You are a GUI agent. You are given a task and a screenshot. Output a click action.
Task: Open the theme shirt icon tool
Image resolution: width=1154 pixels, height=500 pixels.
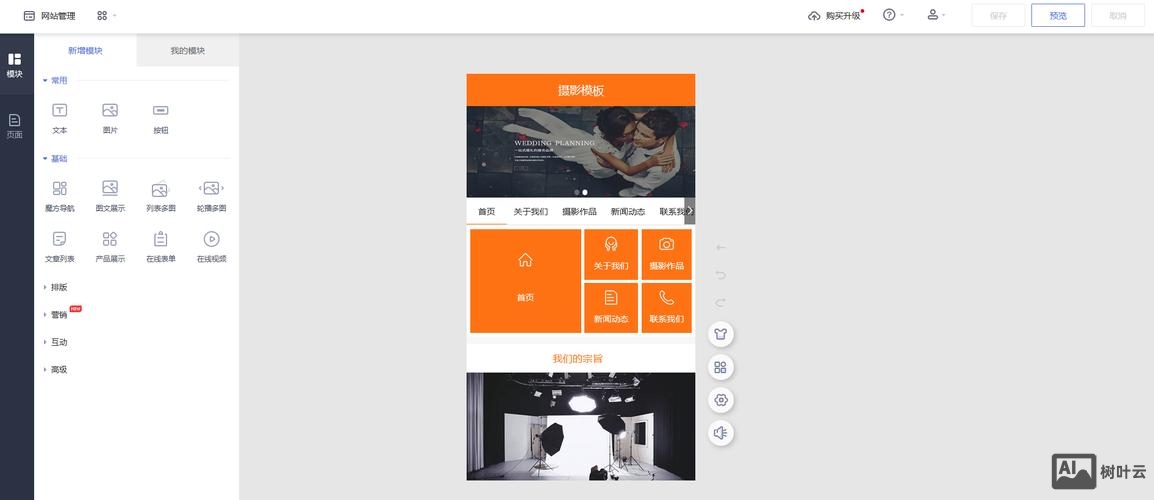[x=720, y=334]
